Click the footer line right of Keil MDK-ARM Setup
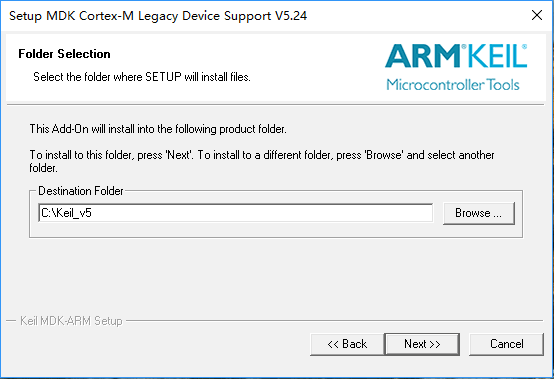This screenshot has width=554, height=379. [335, 321]
